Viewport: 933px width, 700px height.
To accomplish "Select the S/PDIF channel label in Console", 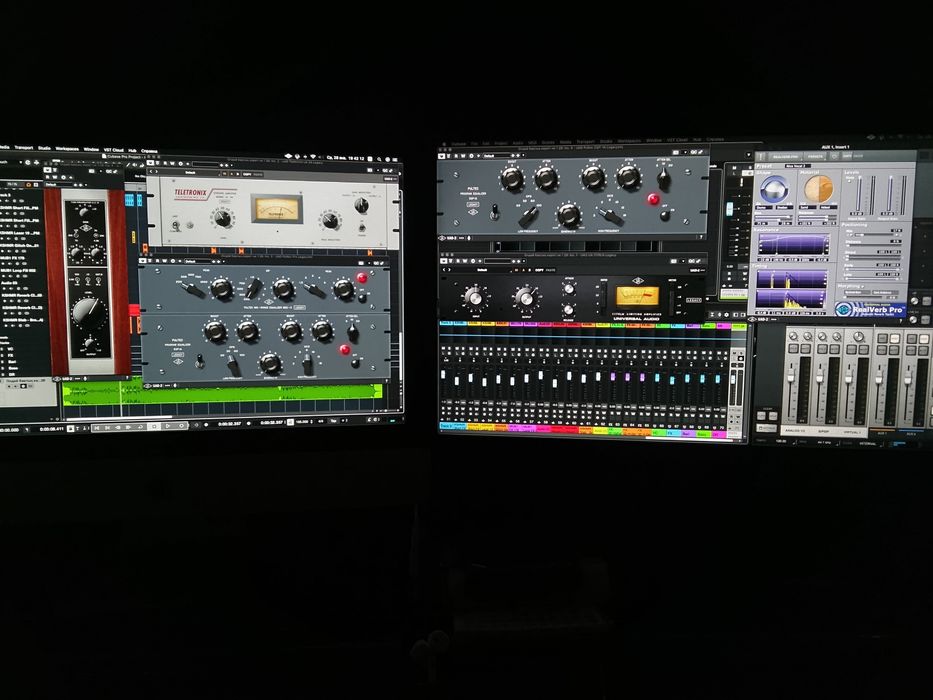I will [x=824, y=430].
